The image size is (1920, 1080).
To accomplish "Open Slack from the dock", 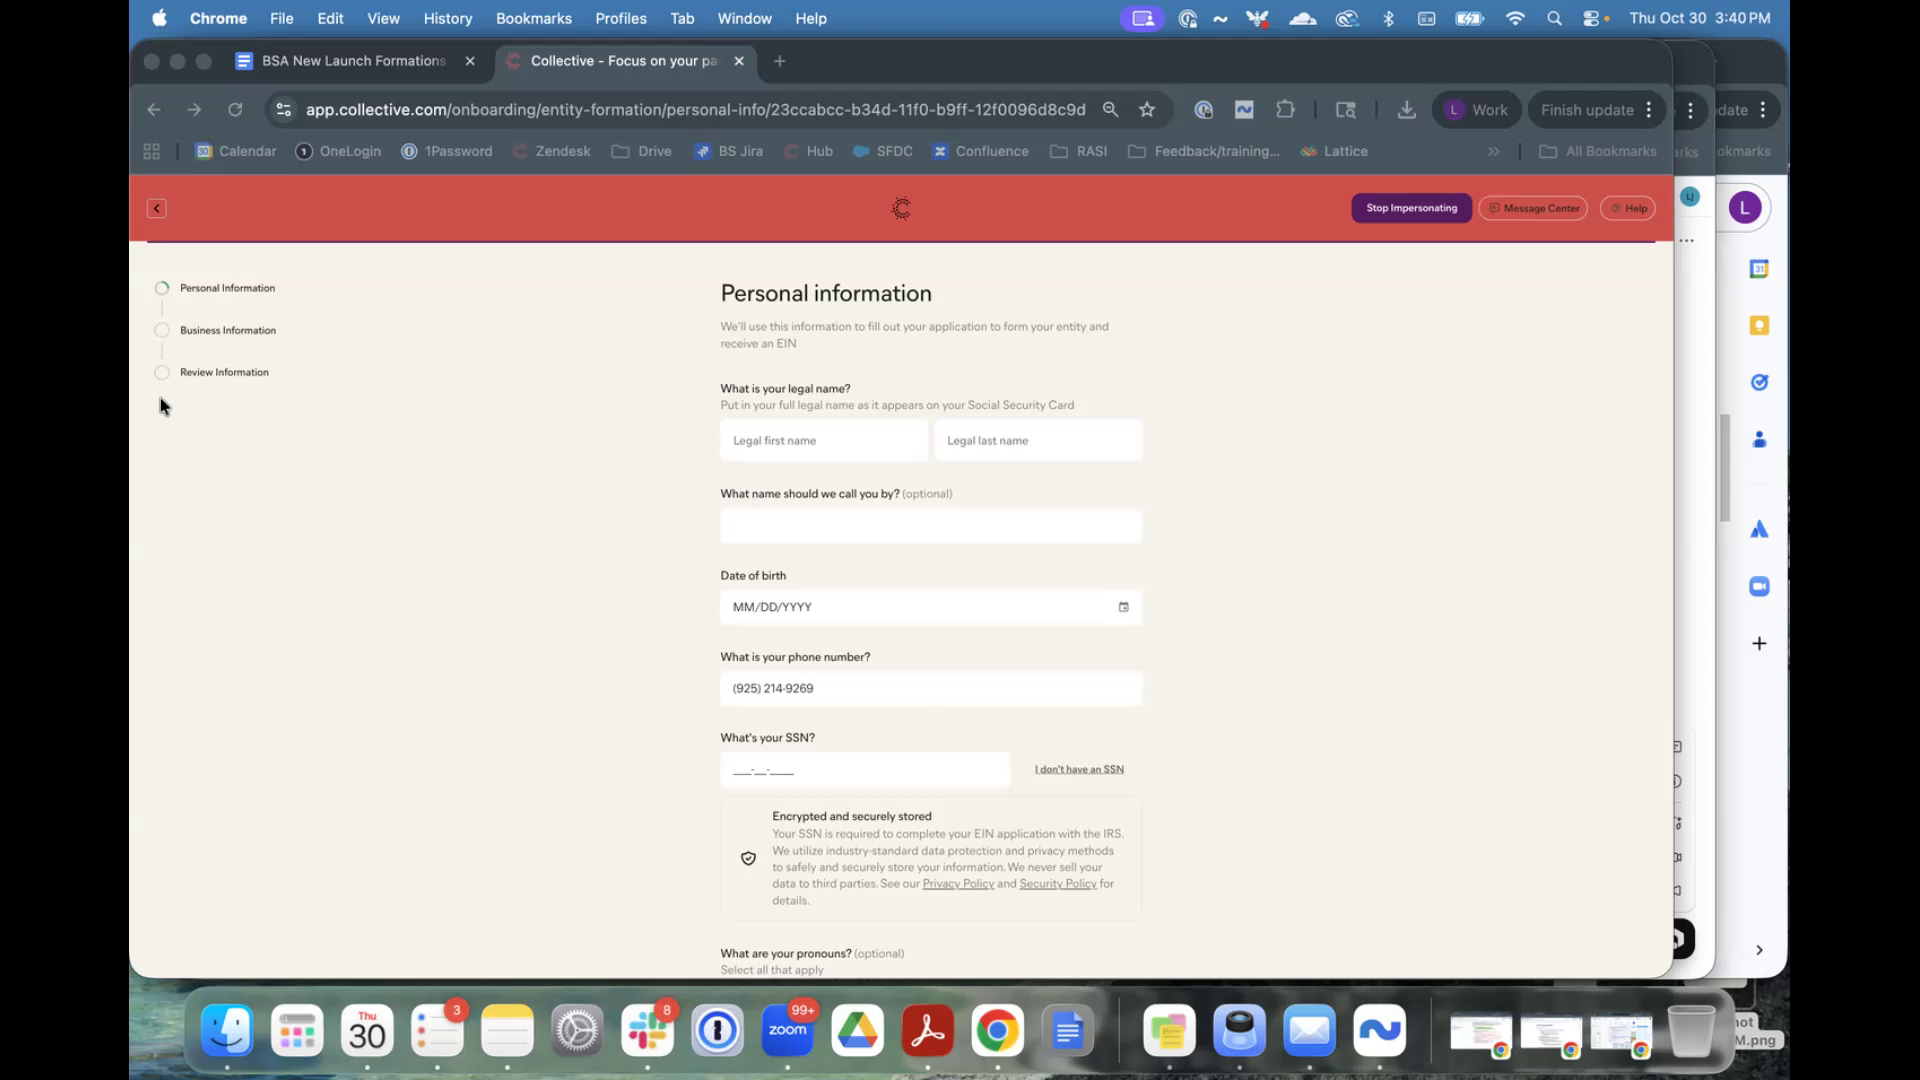I will [647, 1031].
